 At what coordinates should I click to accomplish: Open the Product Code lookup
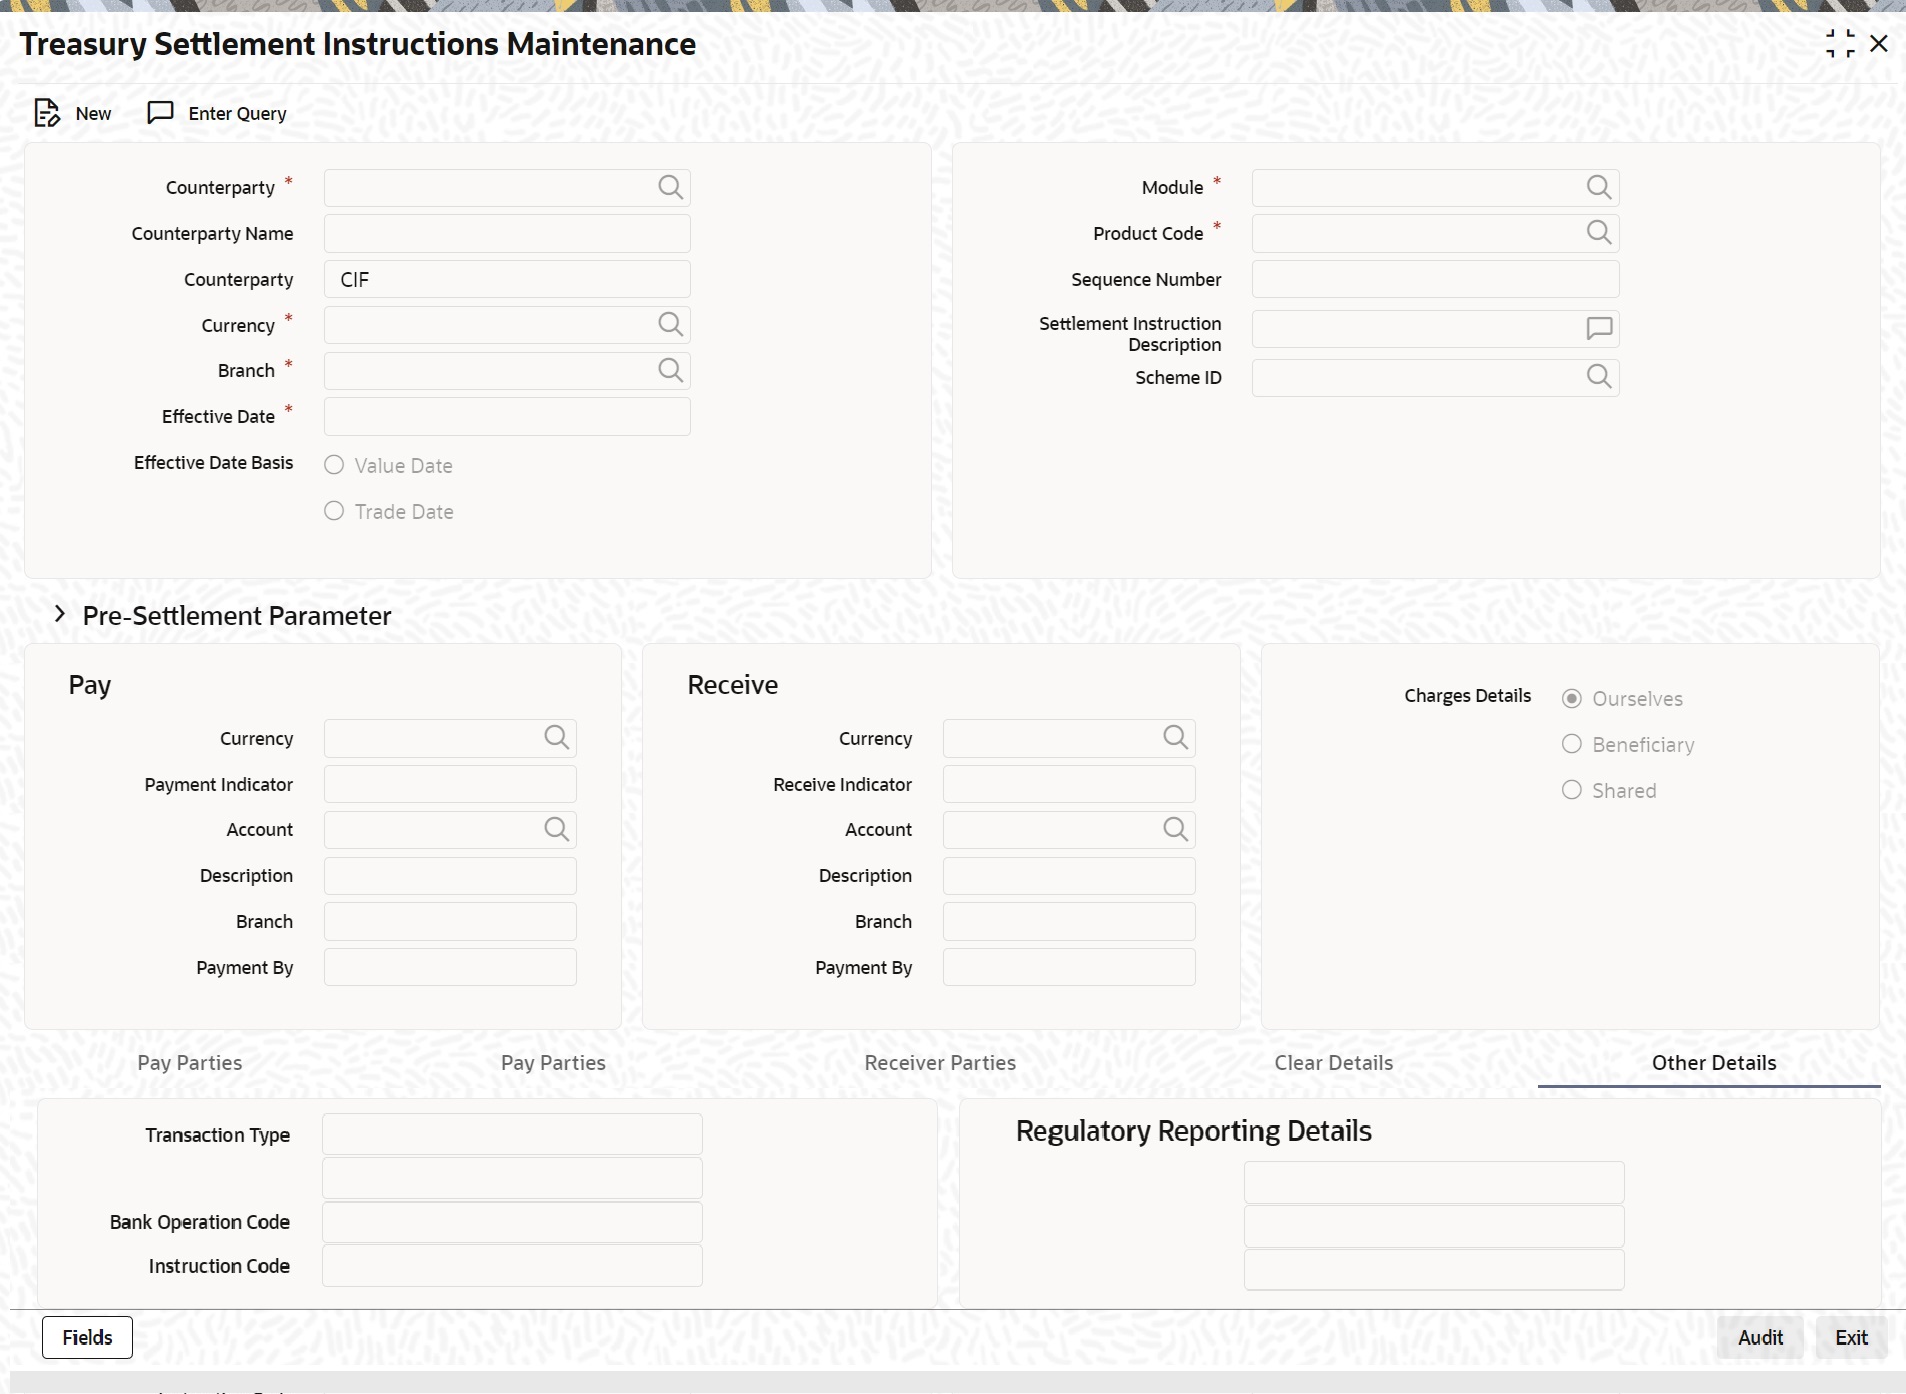[1598, 233]
